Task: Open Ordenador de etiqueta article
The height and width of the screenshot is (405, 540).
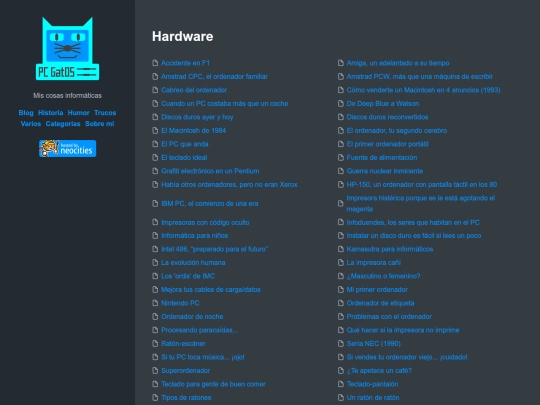Action: (x=380, y=303)
